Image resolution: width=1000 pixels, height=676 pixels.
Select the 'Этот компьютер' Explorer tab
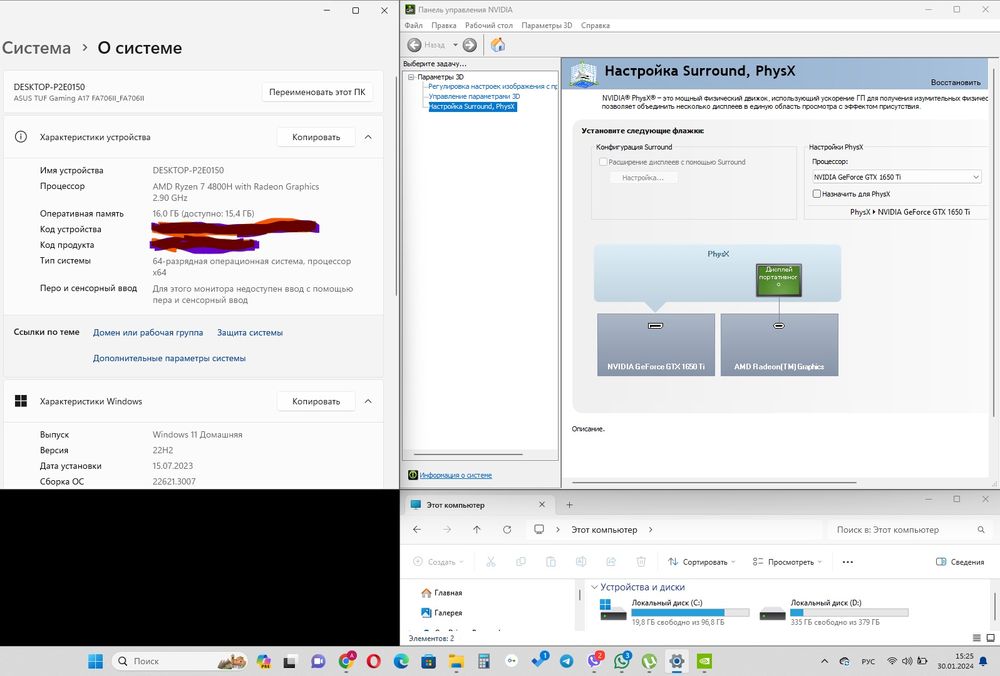click(478, 504)
